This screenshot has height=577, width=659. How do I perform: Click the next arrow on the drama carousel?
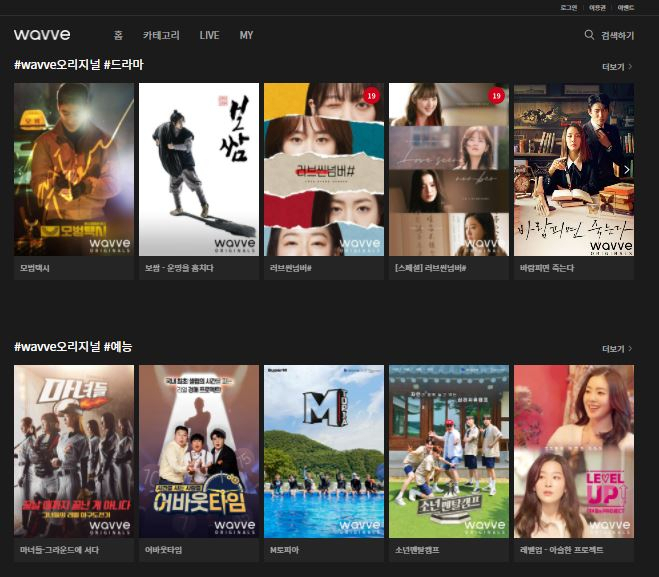click(x=627, y=170)
